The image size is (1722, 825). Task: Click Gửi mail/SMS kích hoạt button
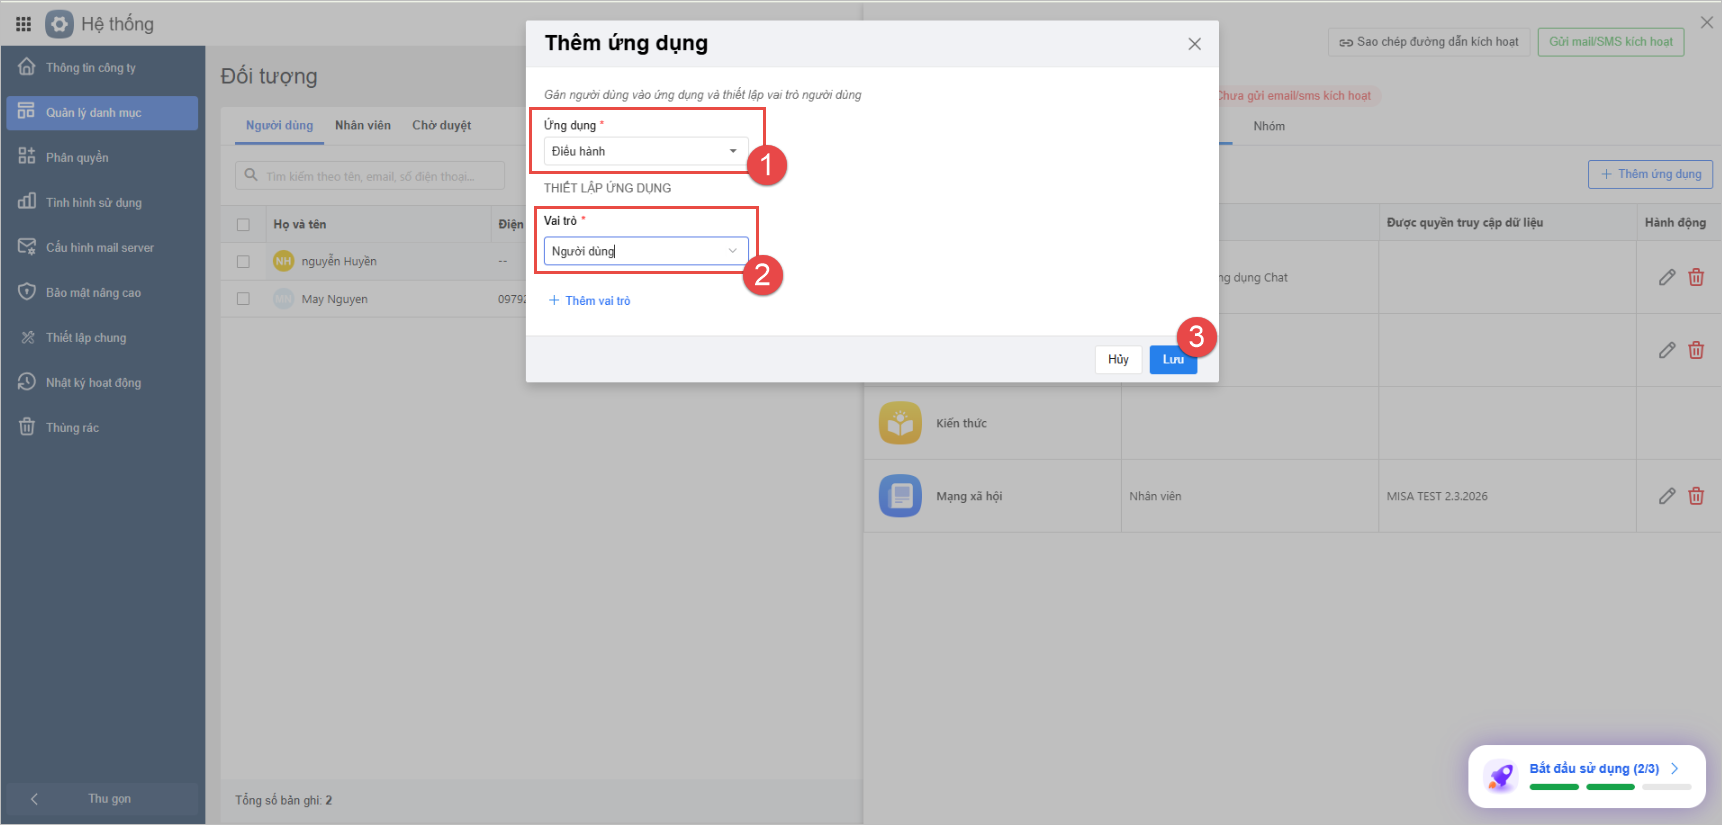[x=1611, y=42]
